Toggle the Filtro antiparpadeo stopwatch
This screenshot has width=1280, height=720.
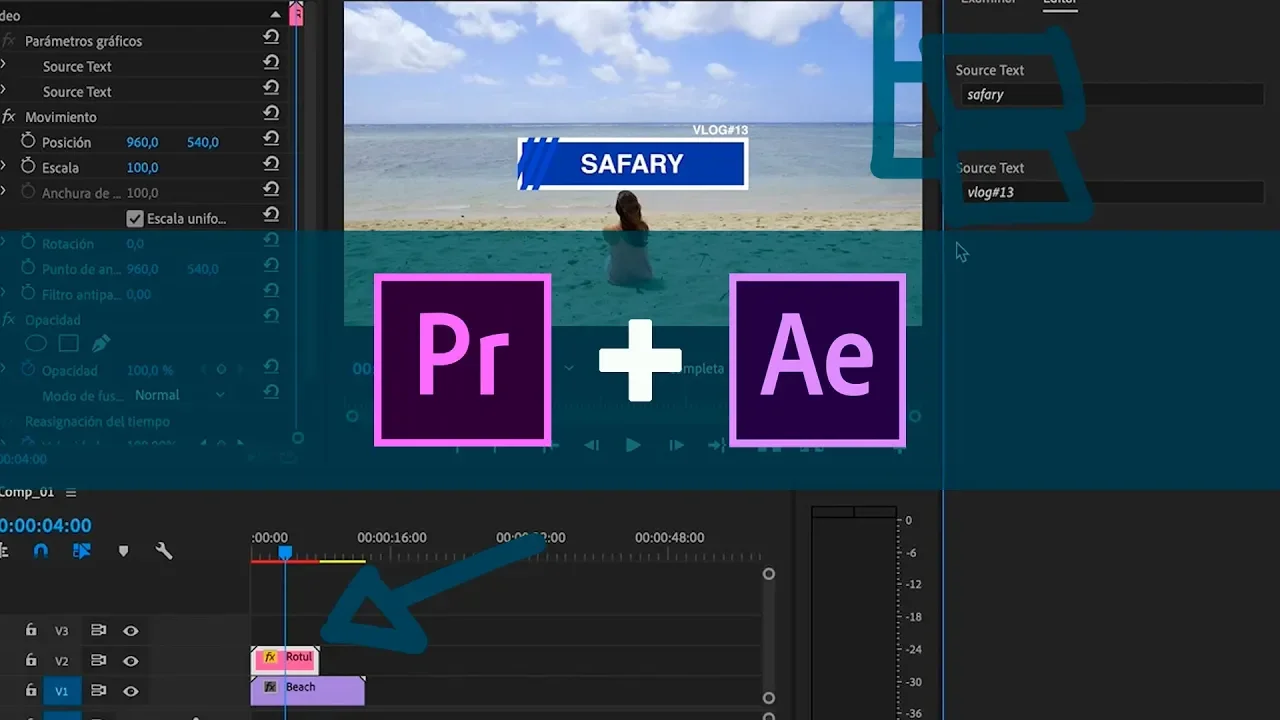point(28,294)
